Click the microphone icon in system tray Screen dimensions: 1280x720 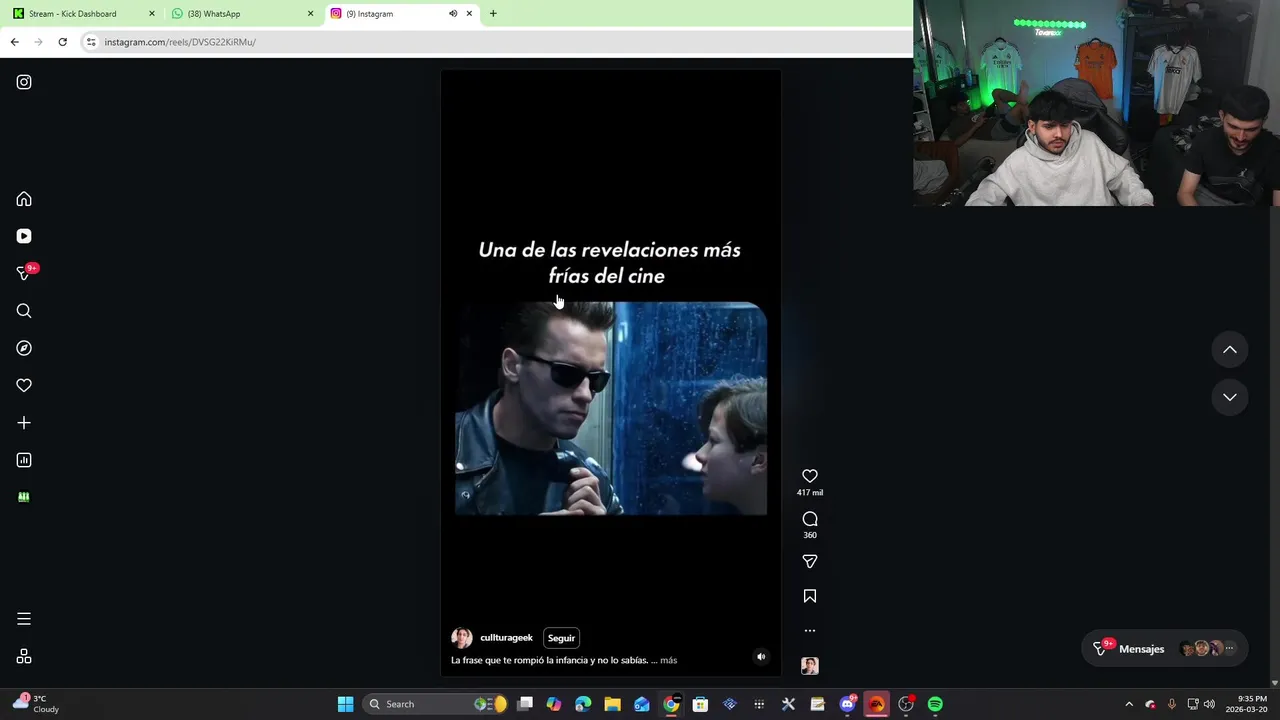tap(1171, 704)
